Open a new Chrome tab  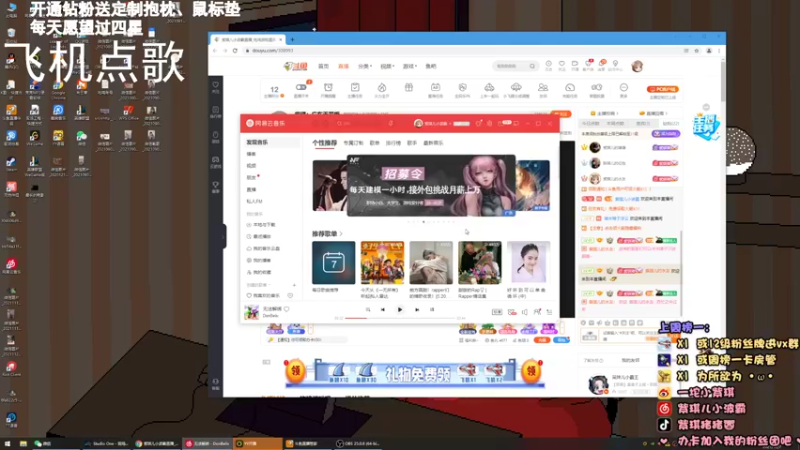[292, 39]
